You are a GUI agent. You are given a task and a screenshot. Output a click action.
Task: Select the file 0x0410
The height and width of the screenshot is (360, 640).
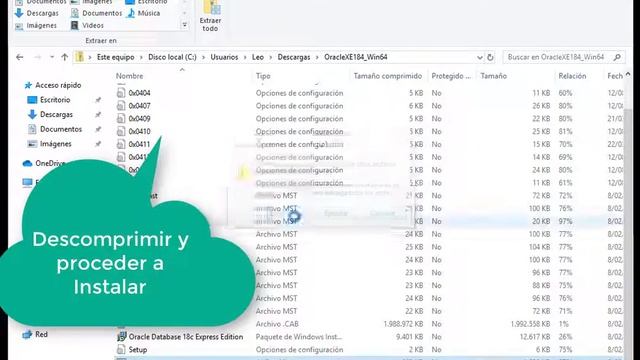click(139, 131)
